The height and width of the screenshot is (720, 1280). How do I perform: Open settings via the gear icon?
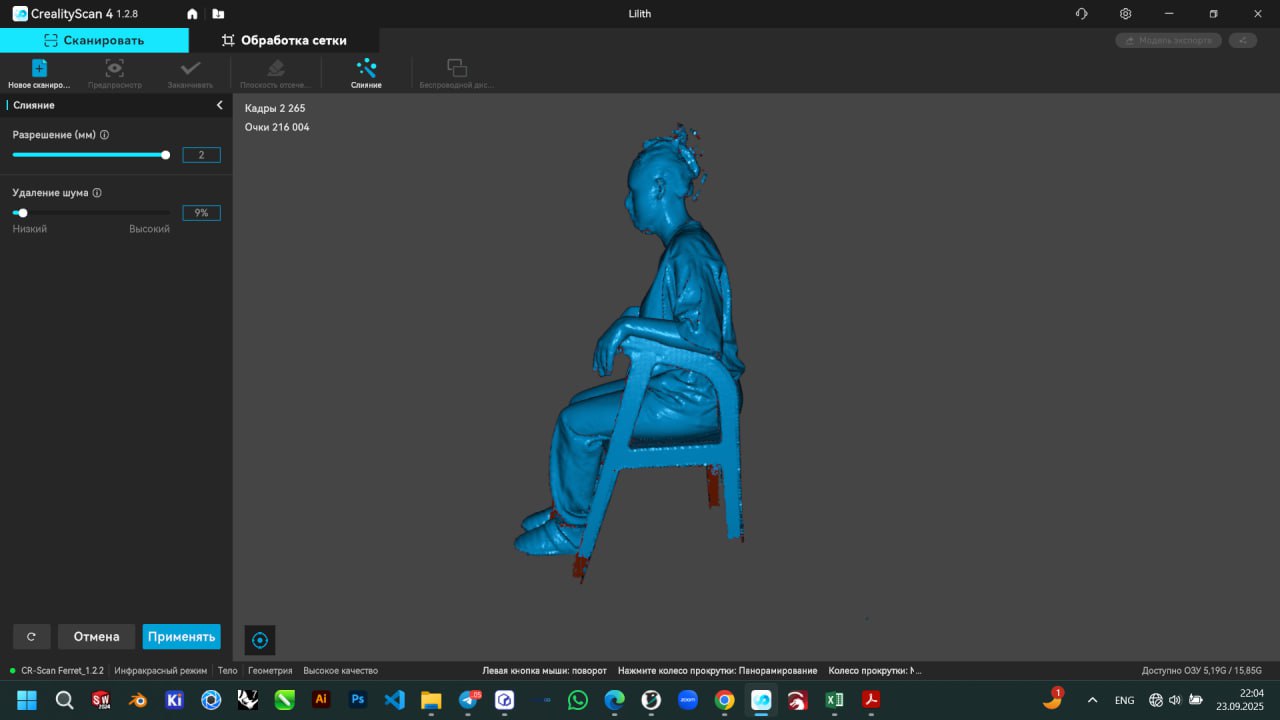(1125, 14)
